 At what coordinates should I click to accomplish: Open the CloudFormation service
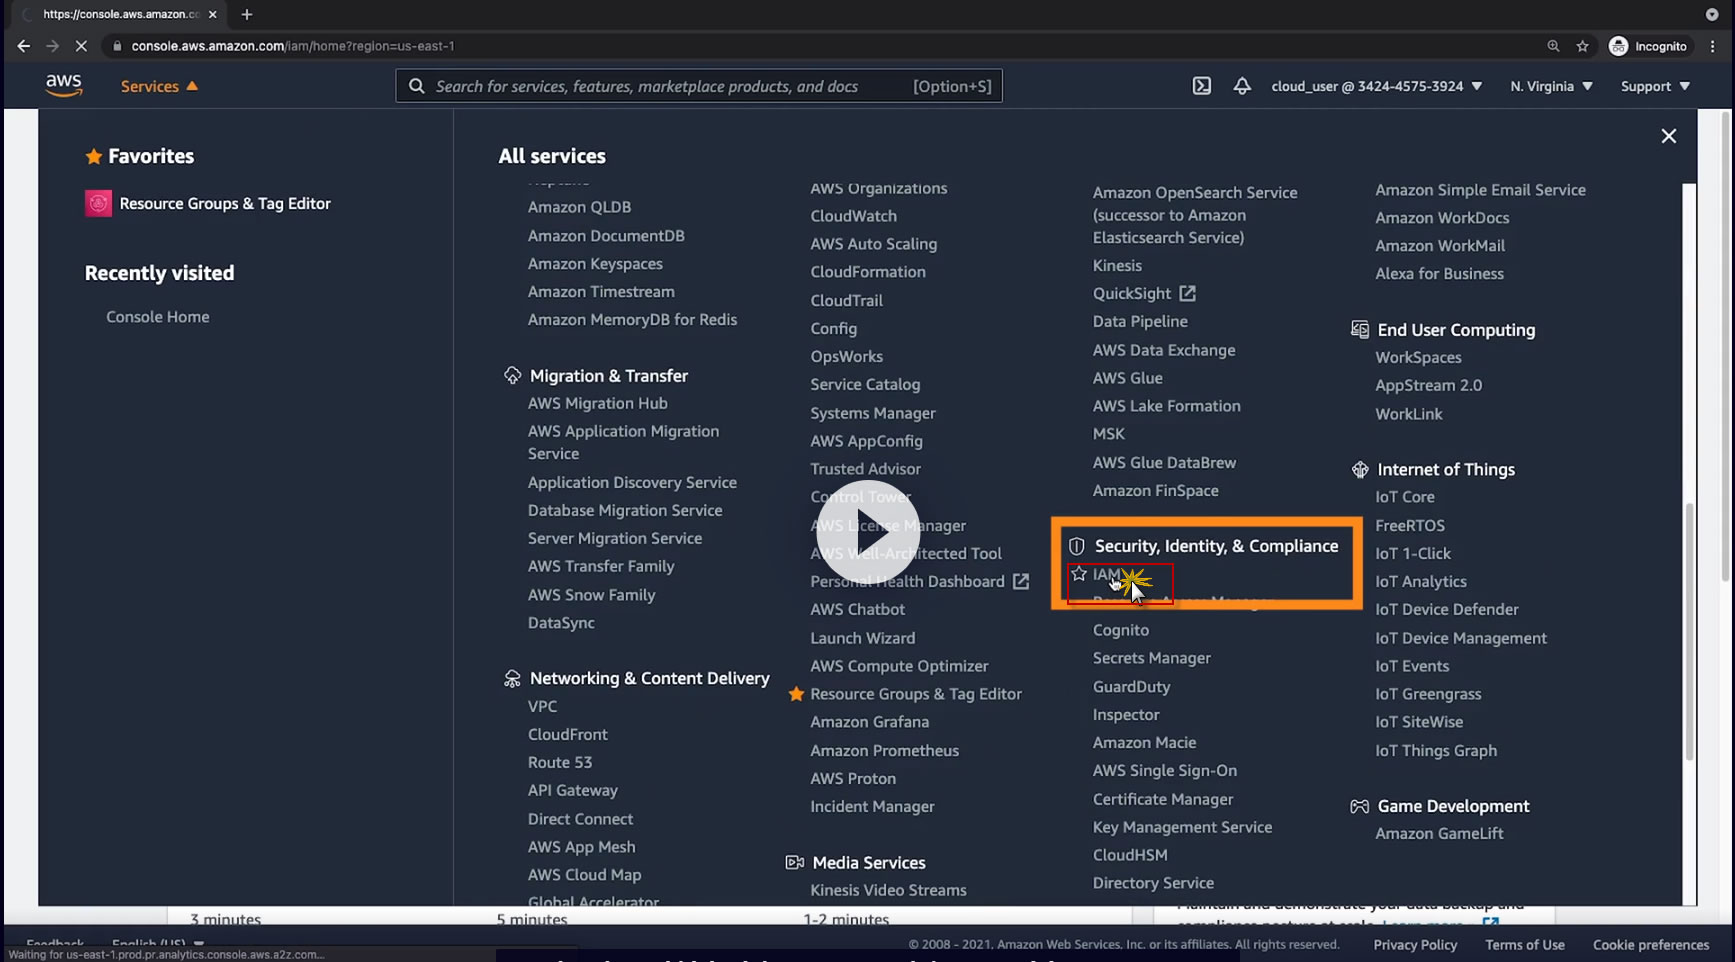click(x=868, y=272)
